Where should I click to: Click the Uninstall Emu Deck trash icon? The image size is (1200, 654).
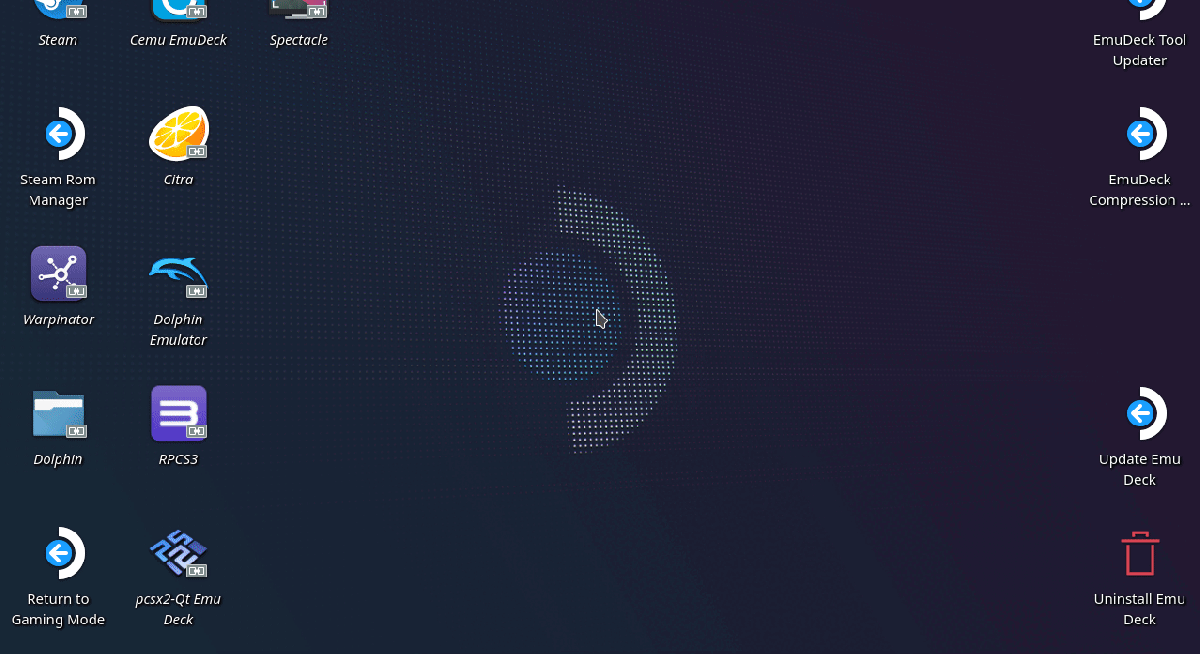[1140, 553]
